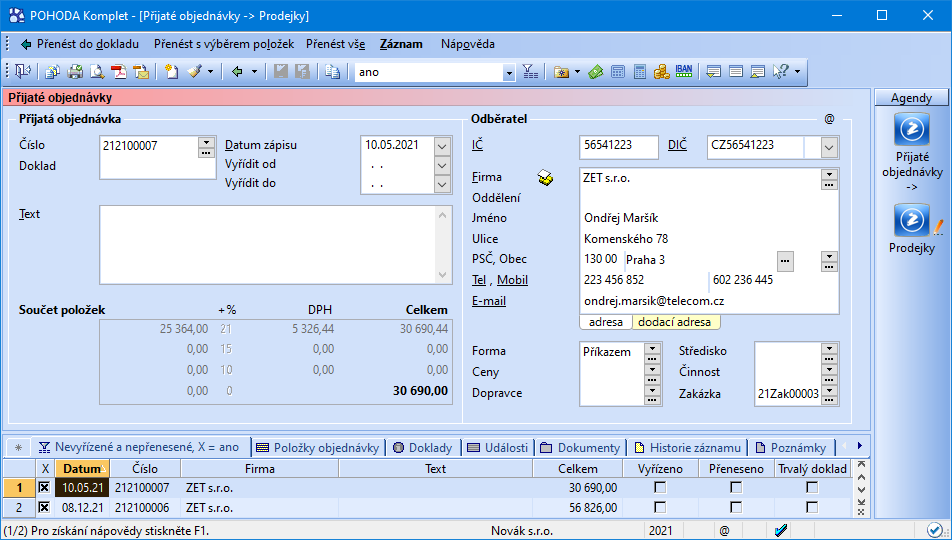Switch to Dokumenty tab
This screenshot has width=952, height=540.
pyautogui.click(x=580, y=448)
